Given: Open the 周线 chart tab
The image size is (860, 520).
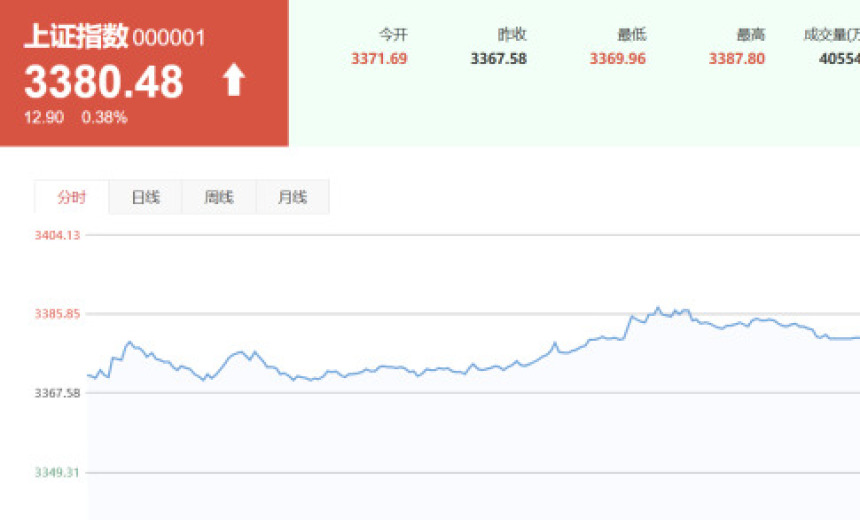Looking at the screenshot, I should 219,197.
